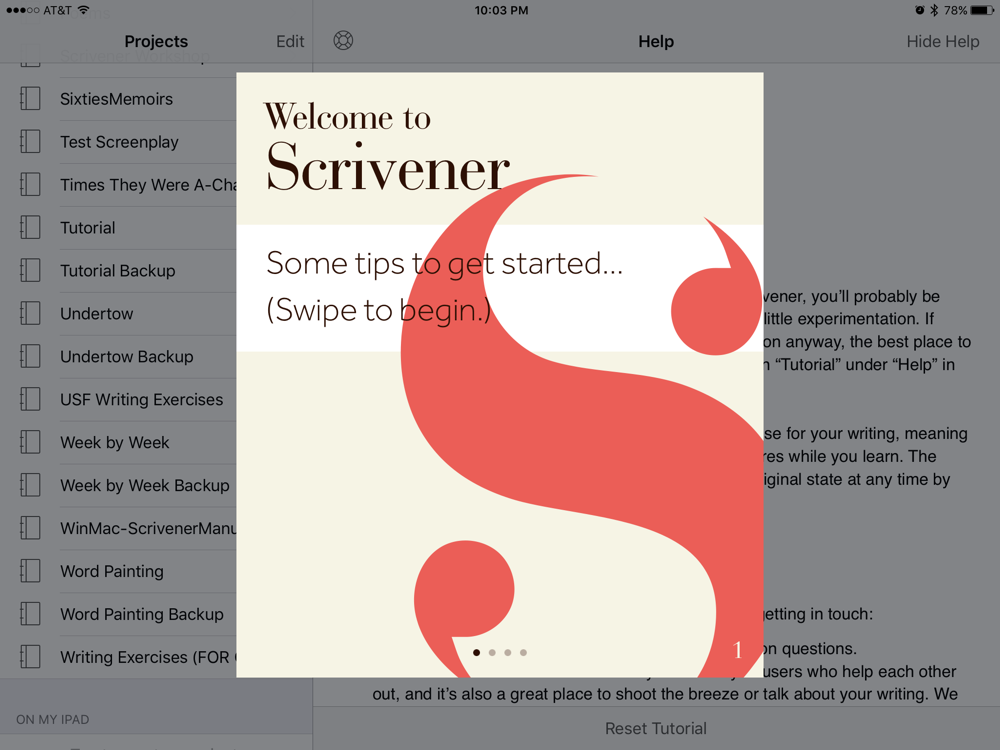Viewport: 1000px width, 750px height.
Task: Pick the Week by Week Backup icon
Action: [x=30, y=485]
